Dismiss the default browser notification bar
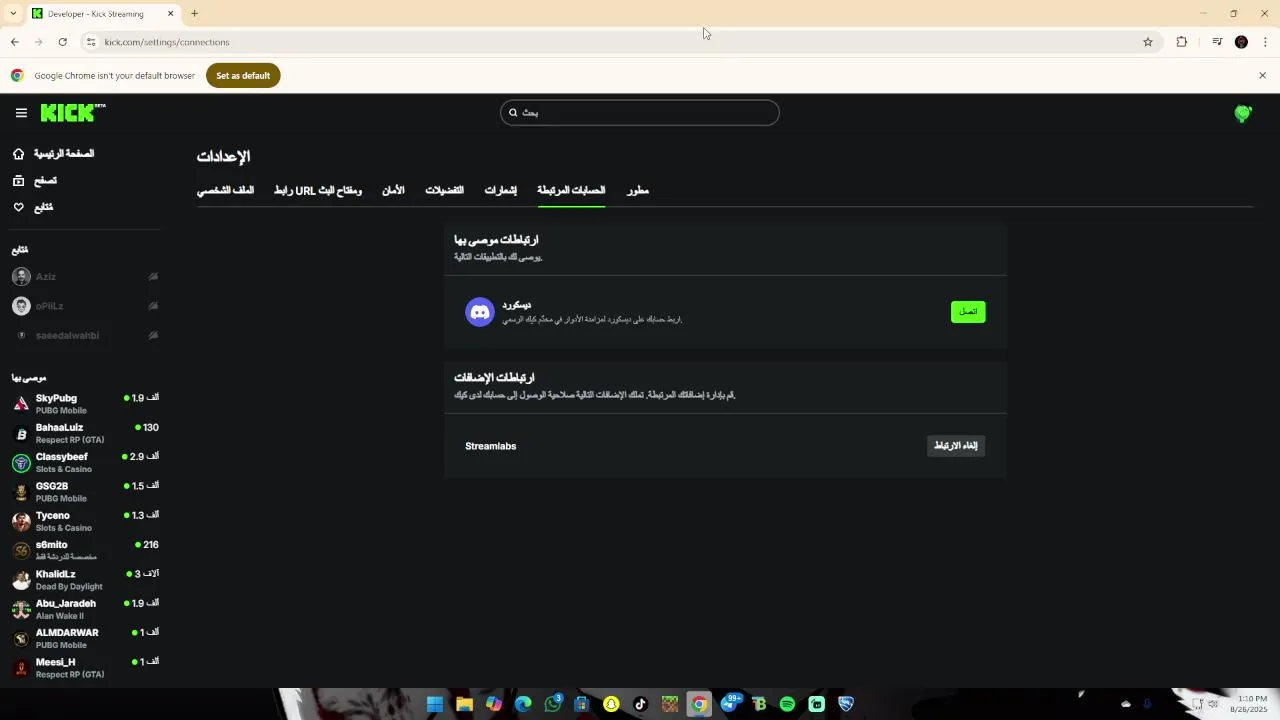The width and height of the screenshot is (1280, 720). (x=1262, y=76)
